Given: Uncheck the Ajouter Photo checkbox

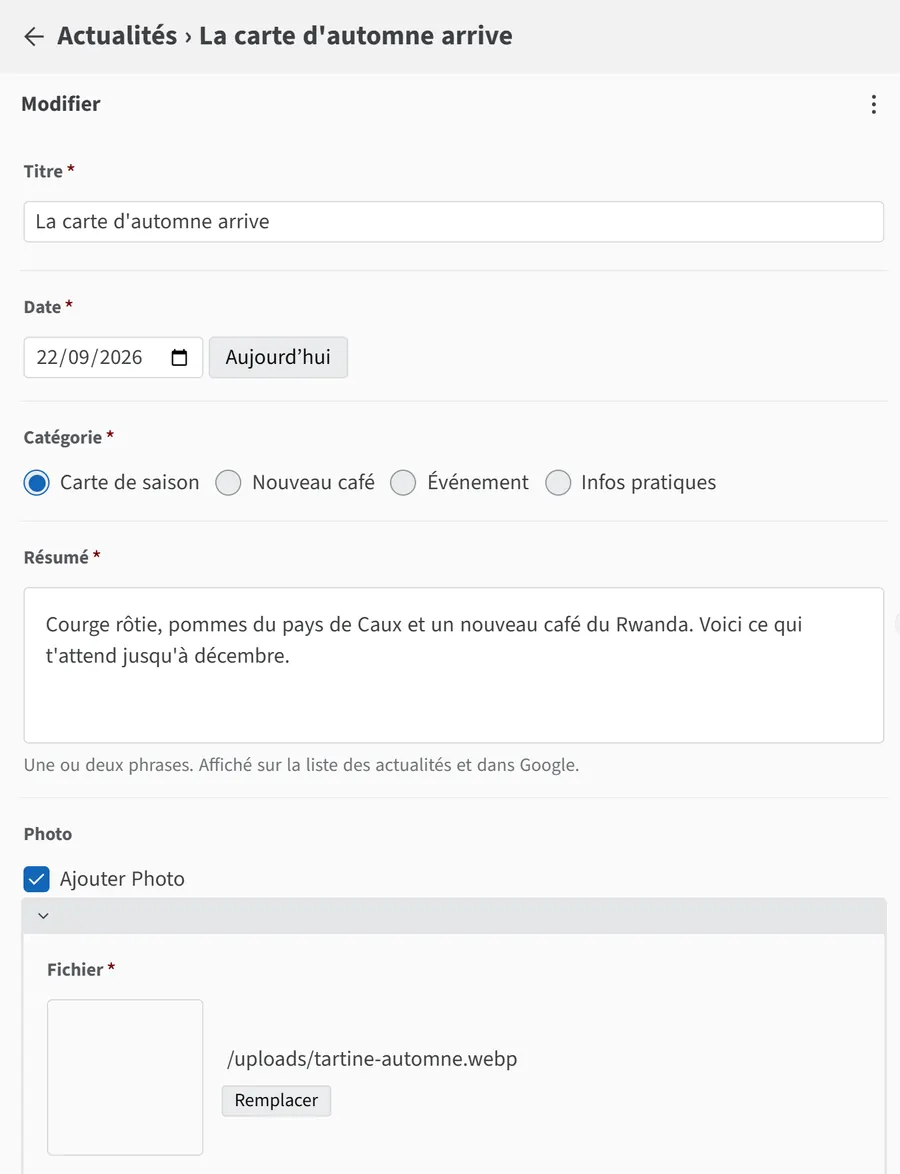Looking at the screenshot, I should [x=37, y=879].
